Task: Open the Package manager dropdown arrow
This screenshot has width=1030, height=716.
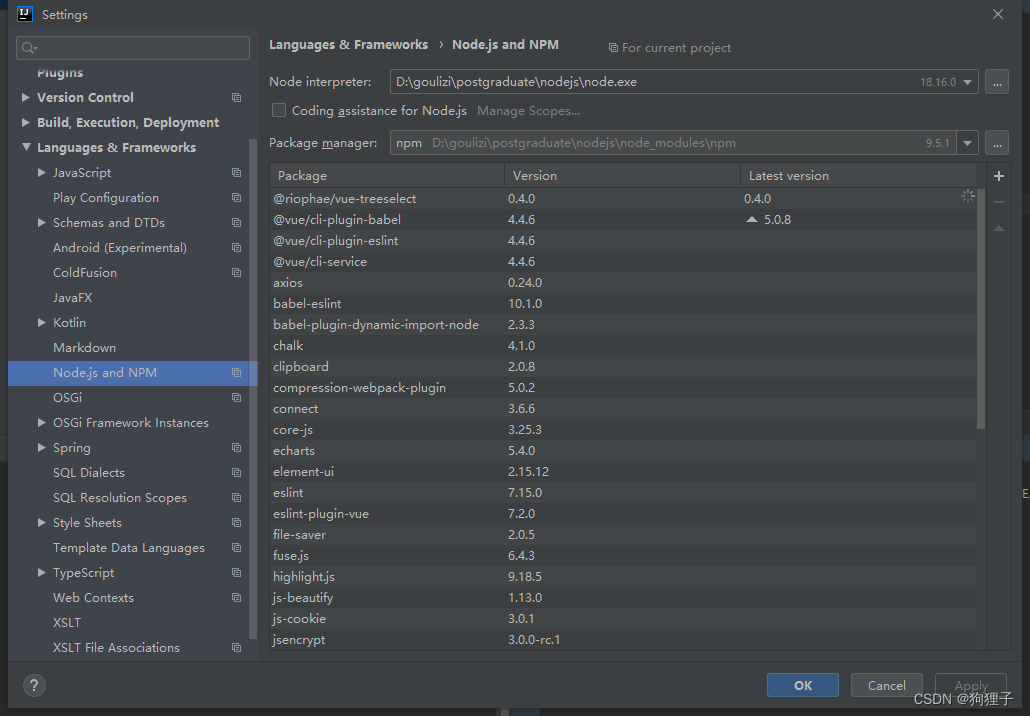Action: coord(968,143)
